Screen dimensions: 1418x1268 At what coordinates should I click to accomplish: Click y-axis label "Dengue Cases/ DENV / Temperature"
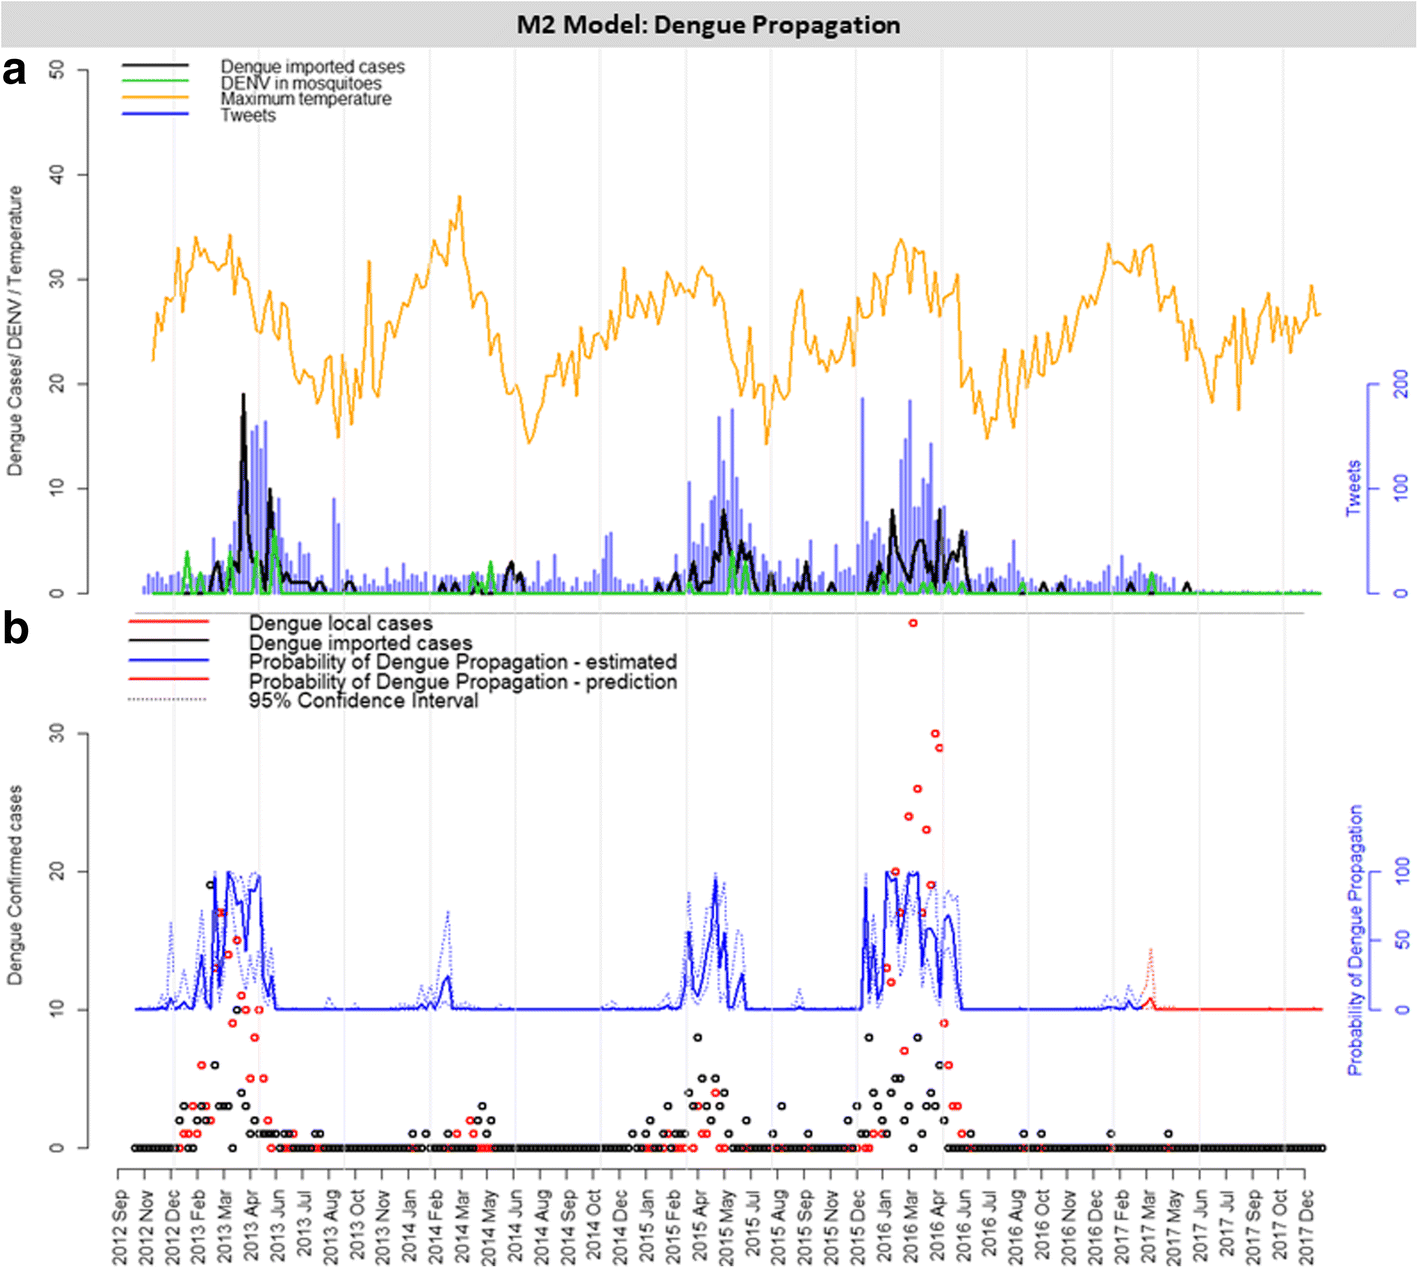tap(15, 331)
